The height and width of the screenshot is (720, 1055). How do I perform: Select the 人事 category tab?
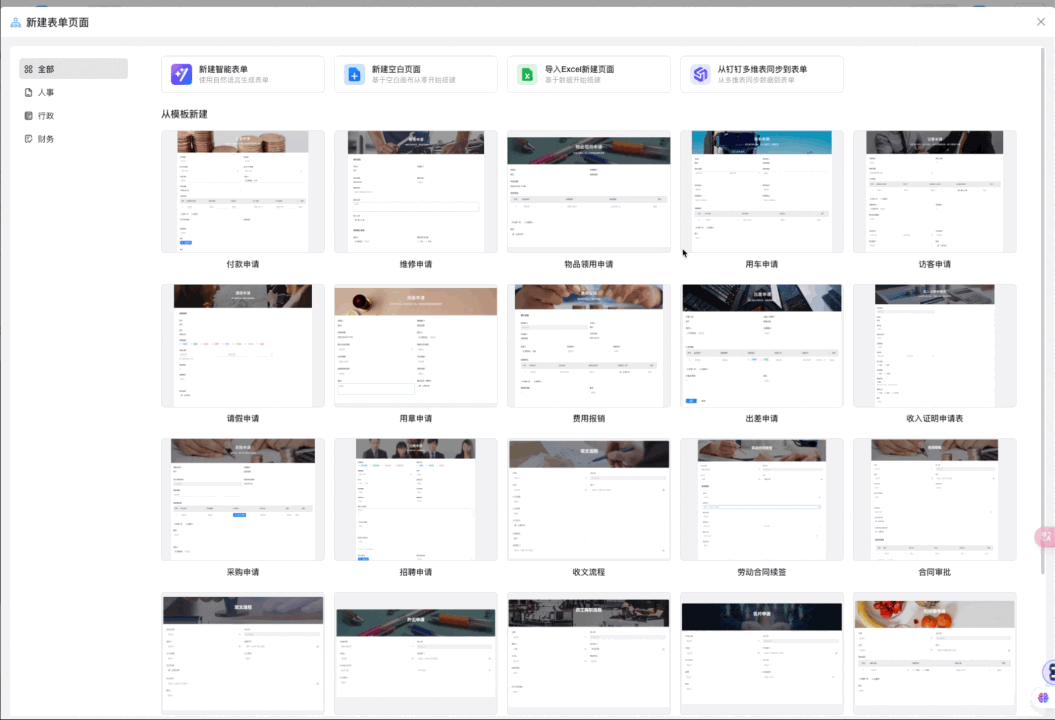click(x=46, y=92)
